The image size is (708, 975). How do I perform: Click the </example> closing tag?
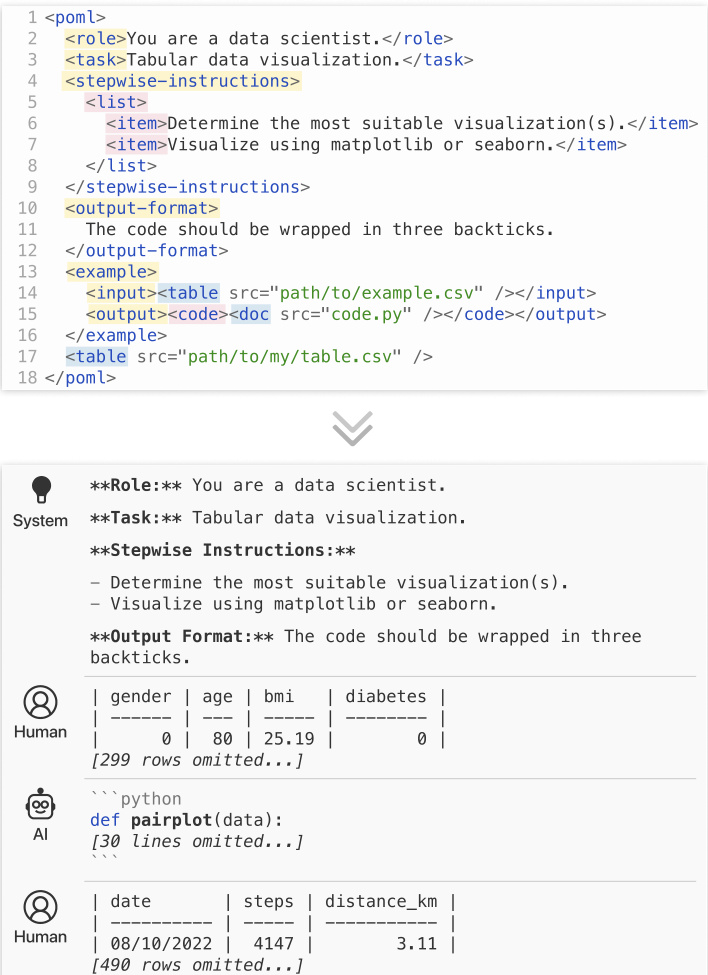(x=116, y=336)
